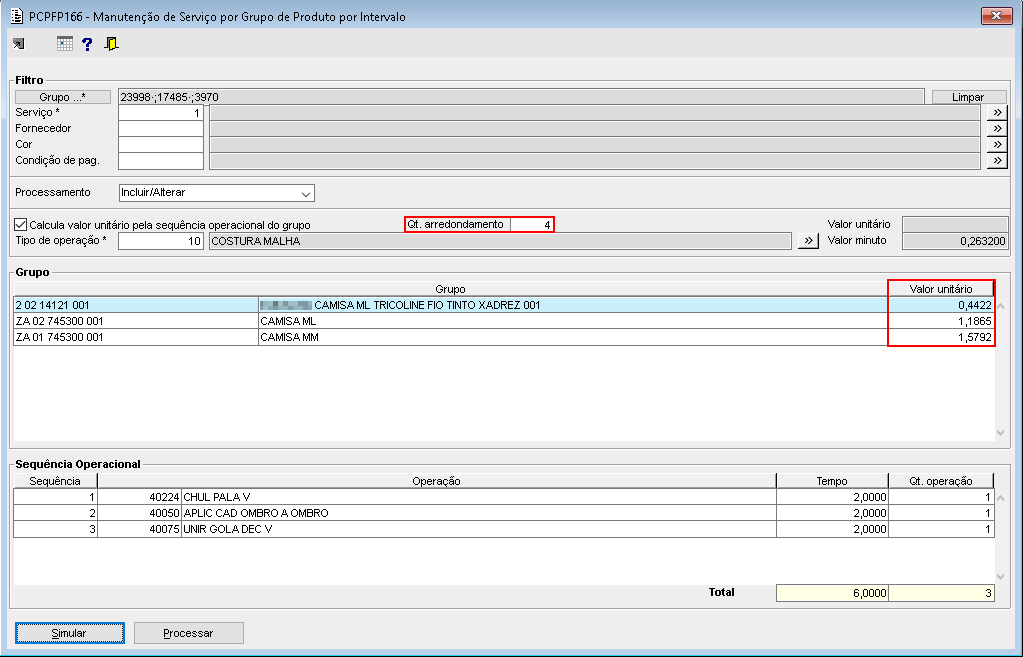Close the PCPFP166 window
Screen dimensions: 1023x657
[996, 16]
